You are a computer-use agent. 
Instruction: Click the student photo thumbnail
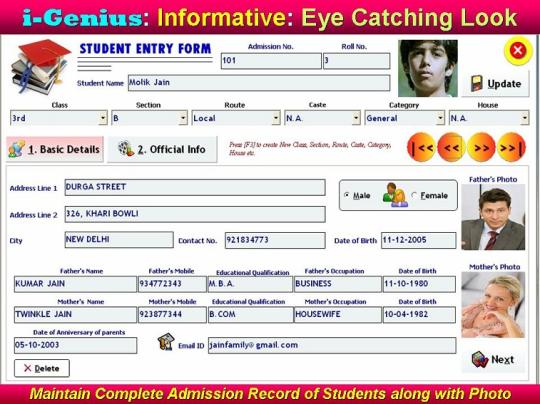[x=428, y=68]
